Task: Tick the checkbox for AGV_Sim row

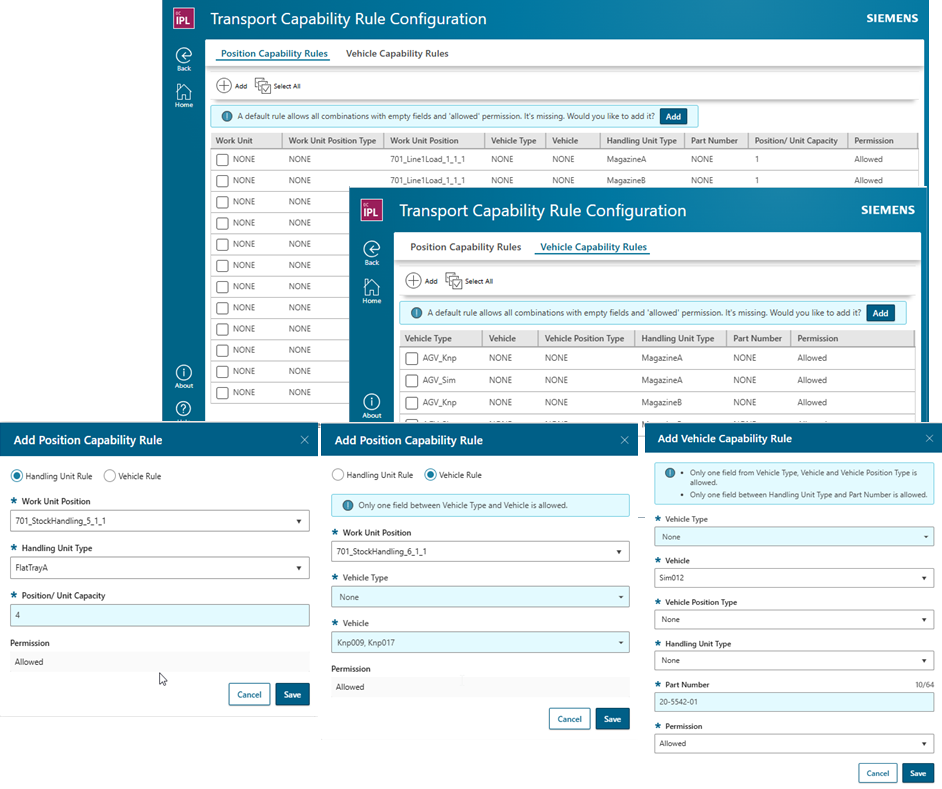Action: coord(411,380)
